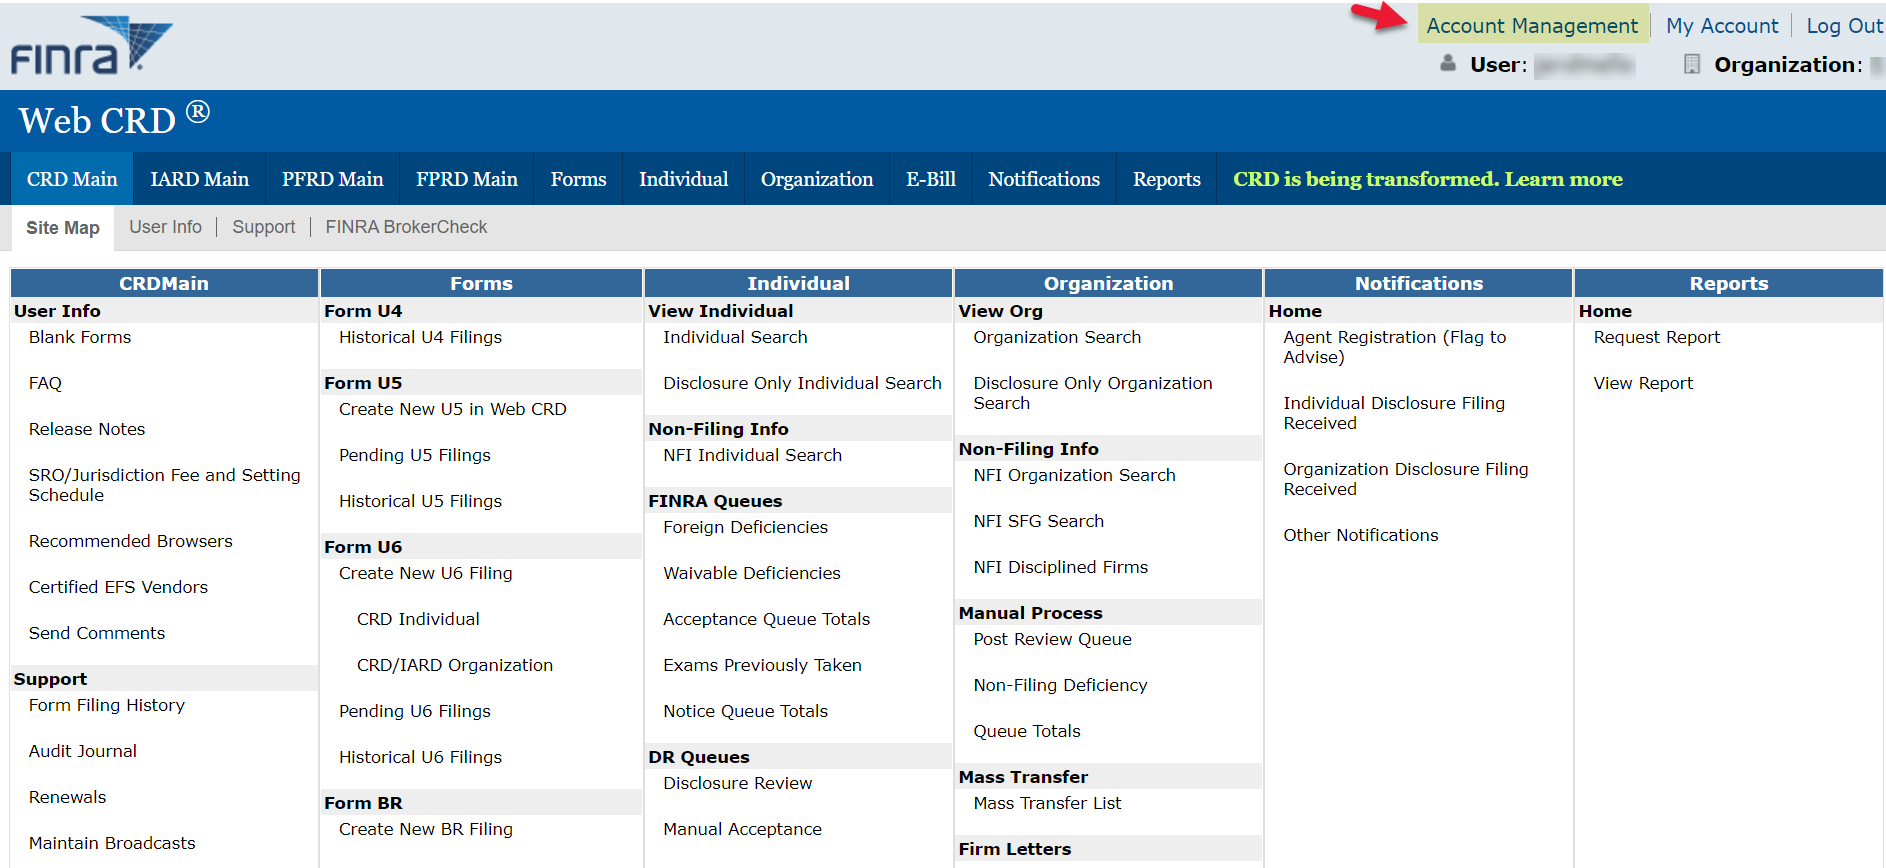Image resolution: width=1886 pixels, height=868 pixels.
Task: Open the Audit Journal link
Action: pyautogui.click(x=82, y=751)
